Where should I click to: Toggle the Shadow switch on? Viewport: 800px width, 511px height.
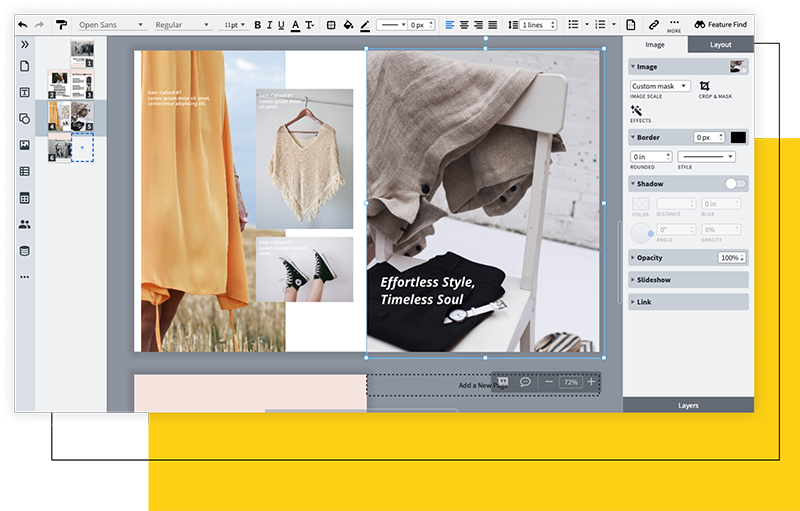(736, 184)
